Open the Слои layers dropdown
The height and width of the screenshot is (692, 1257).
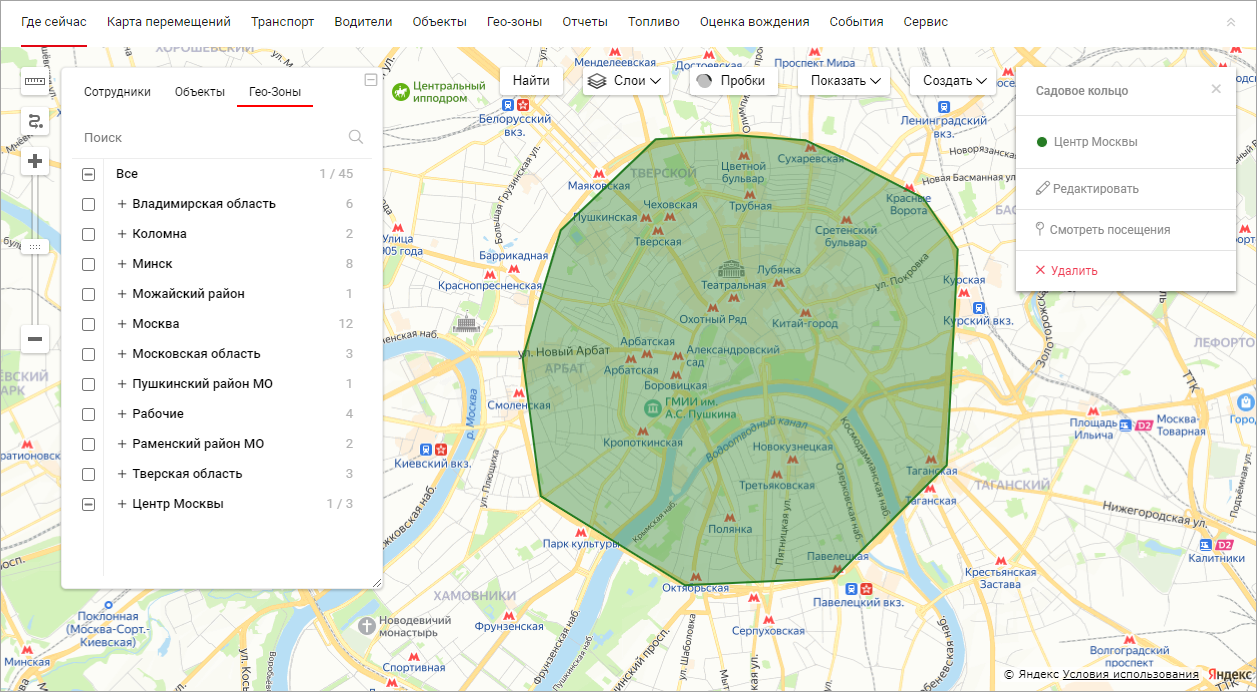[x=625, y=81]
